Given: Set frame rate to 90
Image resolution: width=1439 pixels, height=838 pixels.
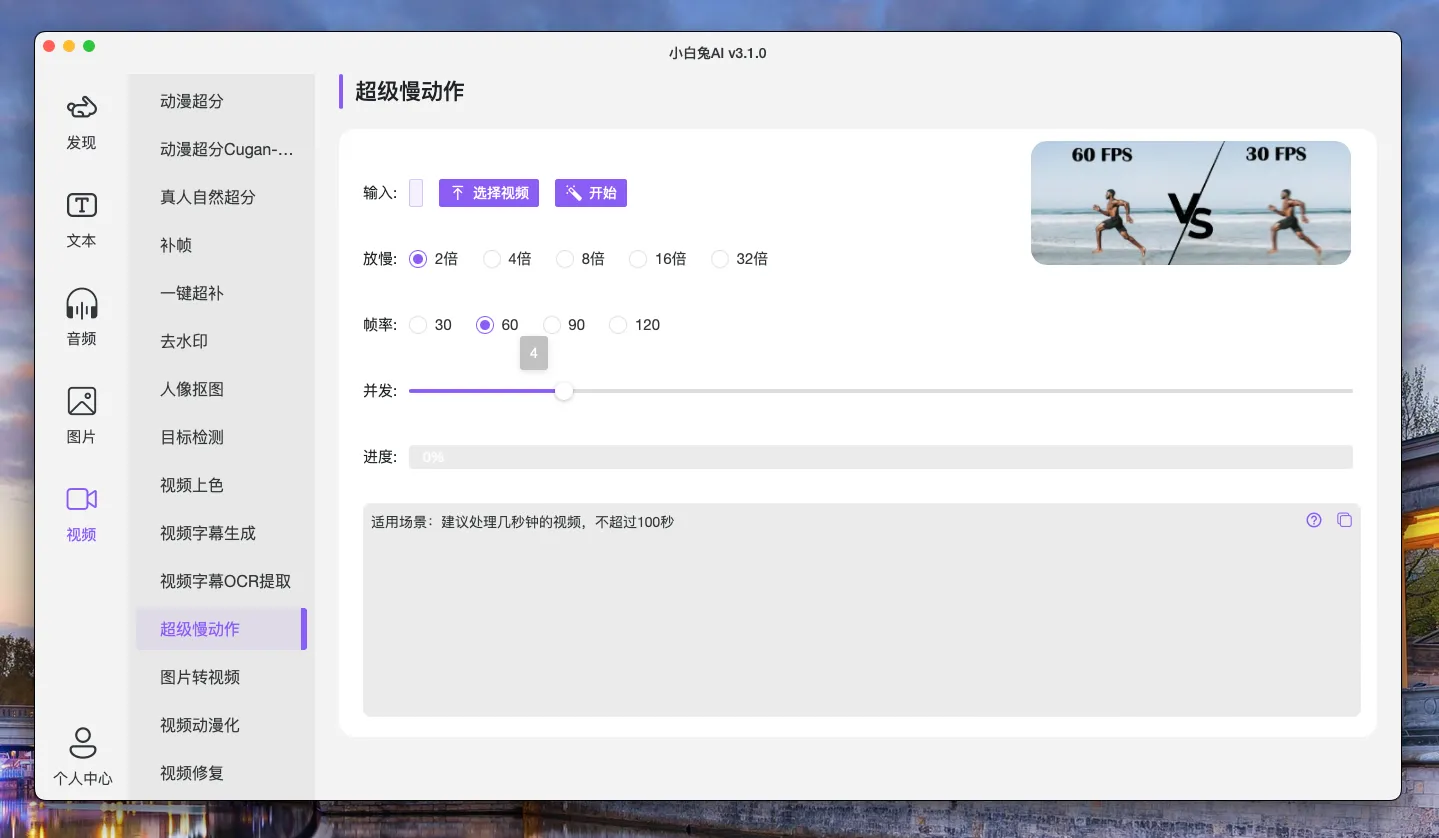Looking at the screenshot, I should (552, 325).
